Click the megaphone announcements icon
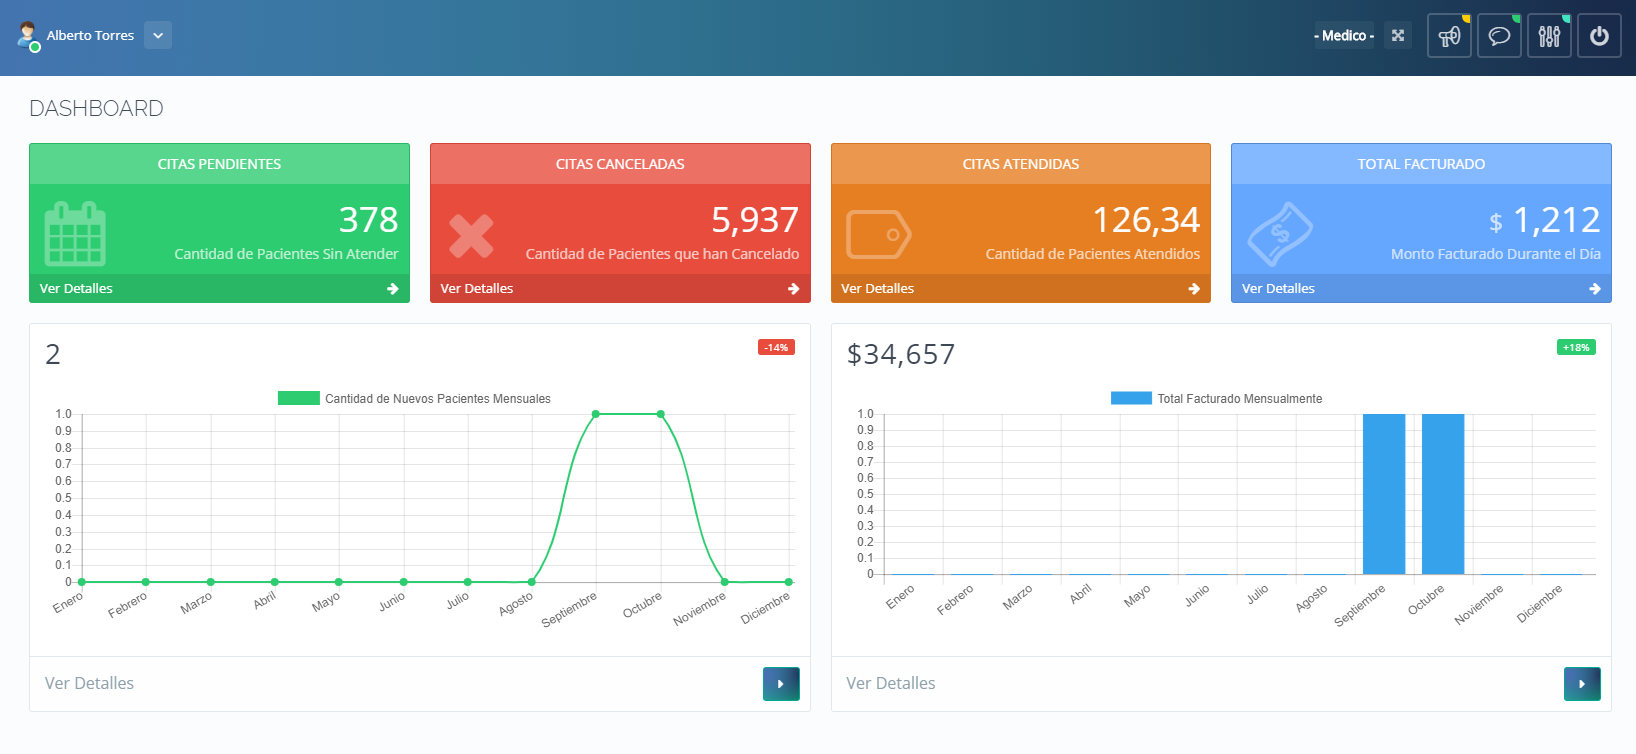 pos(1449,36)
